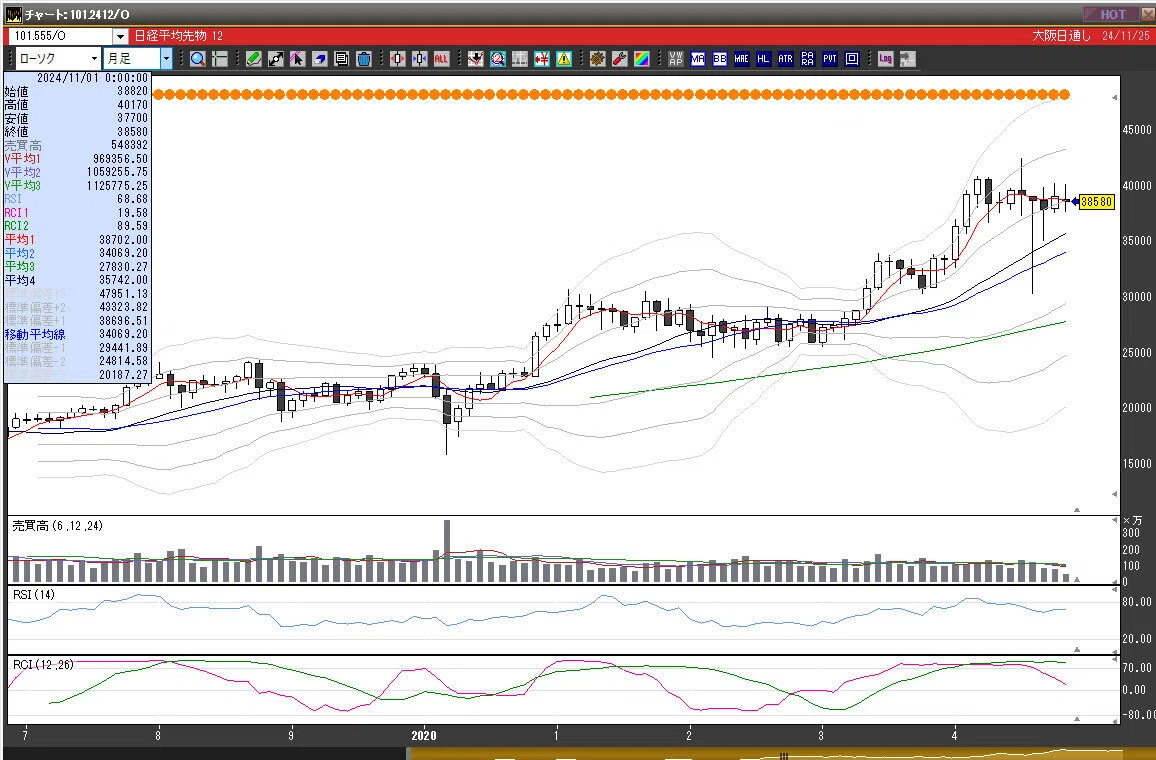Toggle the PVT pivot indicator

830,59
